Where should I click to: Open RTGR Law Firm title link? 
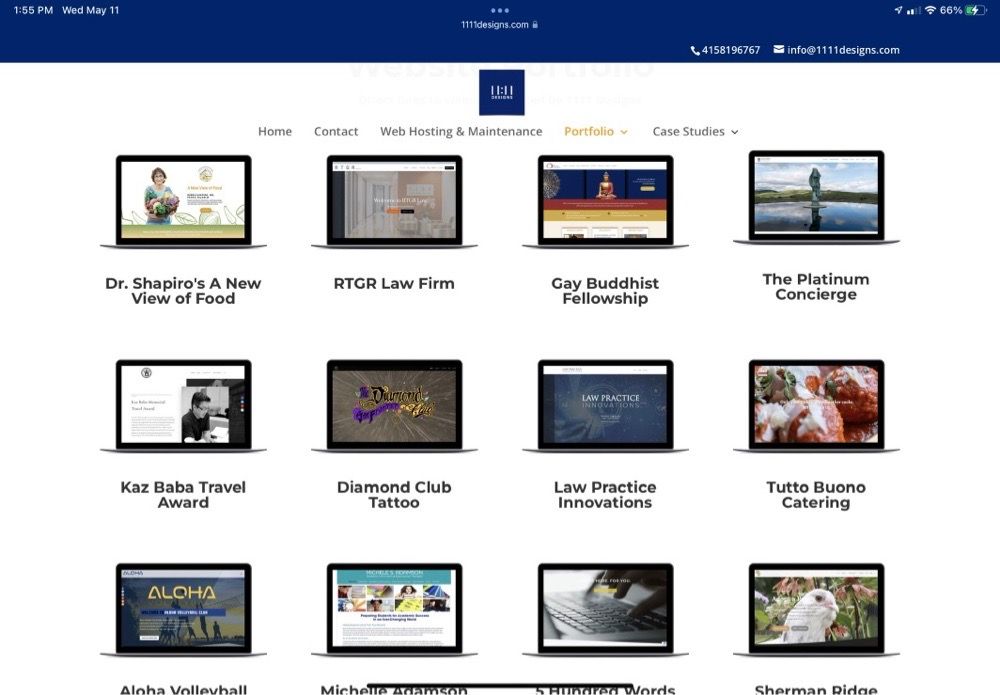pos(394,283)
